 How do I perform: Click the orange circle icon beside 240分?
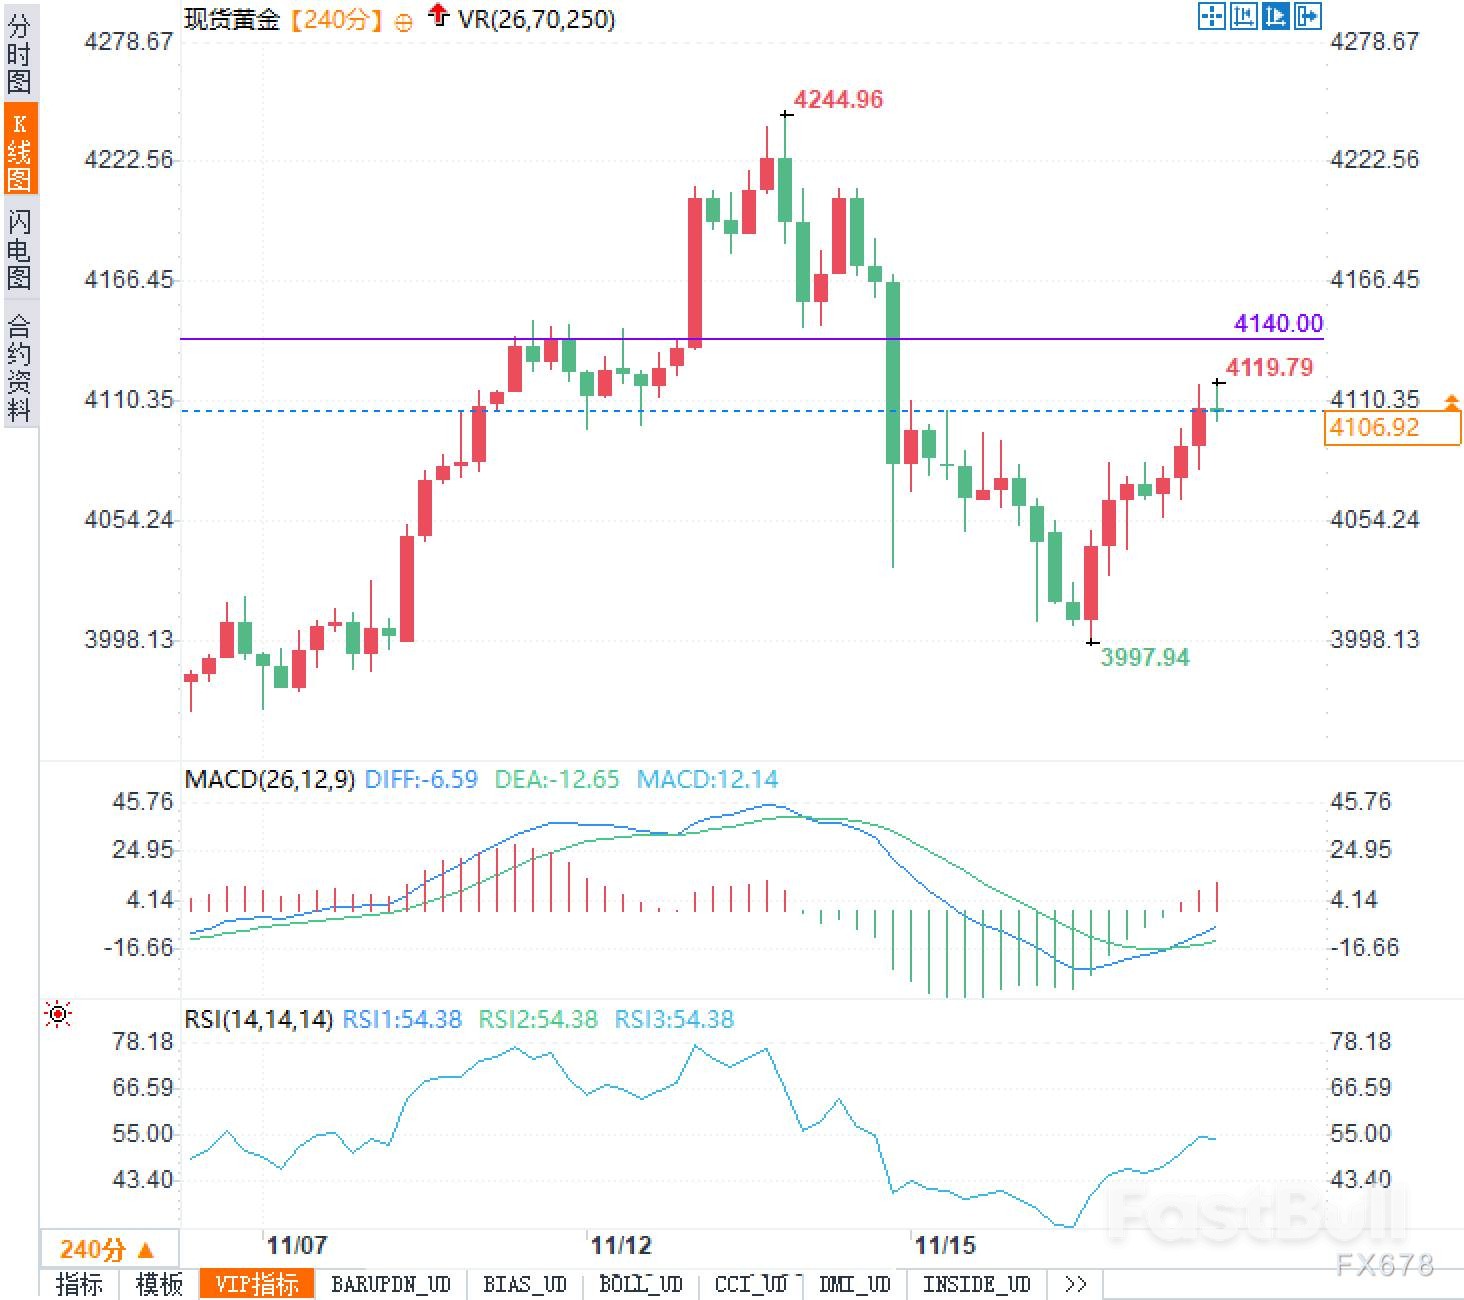coord(403,22)
